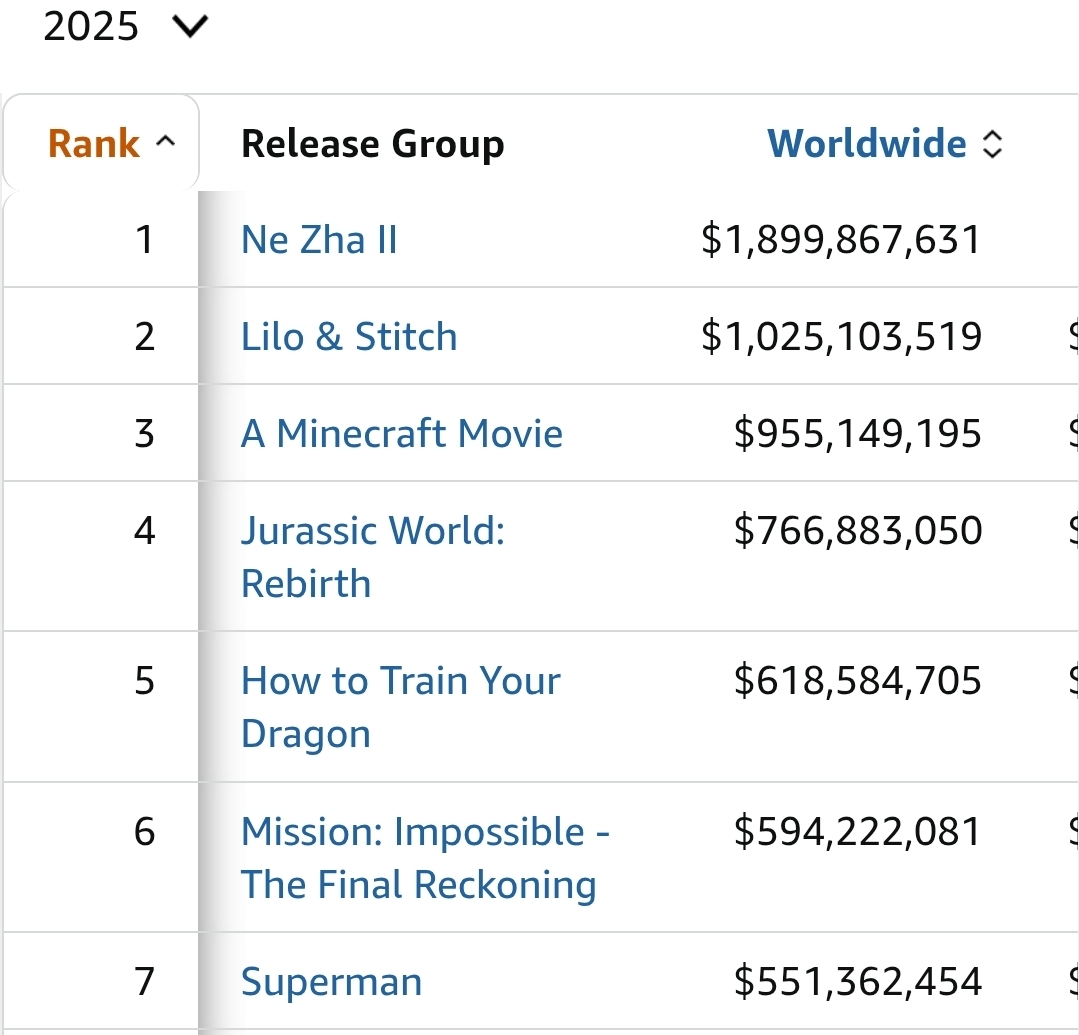Open the Jurassic World: Rebirth link
The height and width of the screenshot is (1035, 1079).
[x=373, y=557]
